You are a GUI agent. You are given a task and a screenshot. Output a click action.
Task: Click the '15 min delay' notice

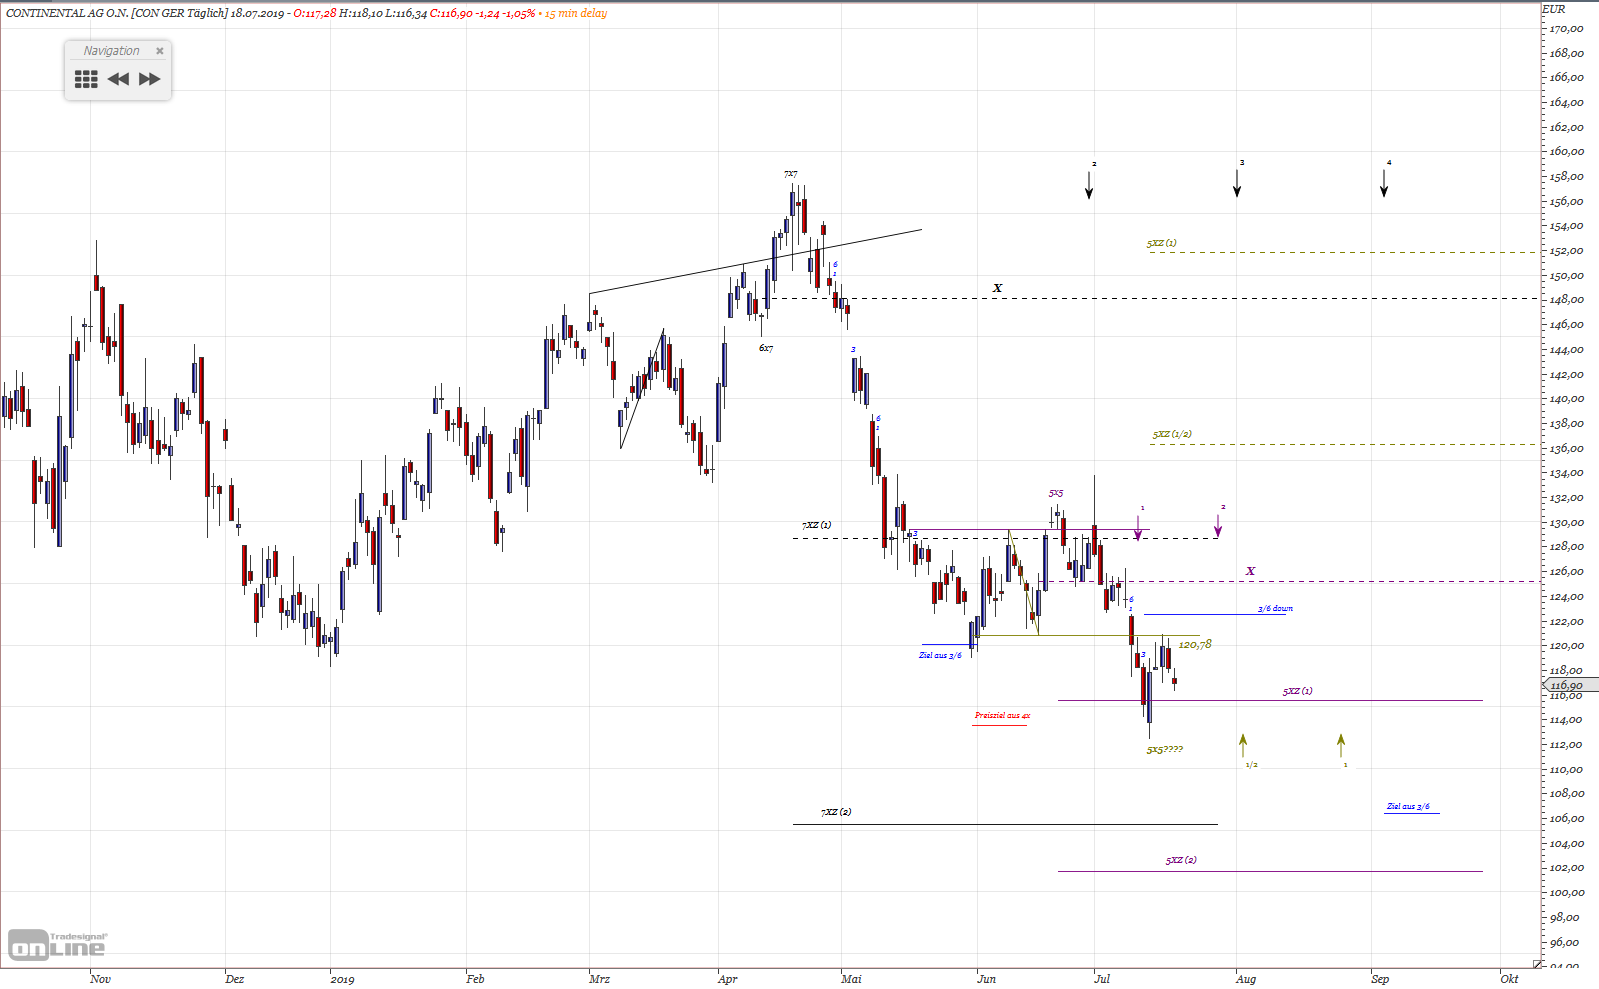click(576, 13)
